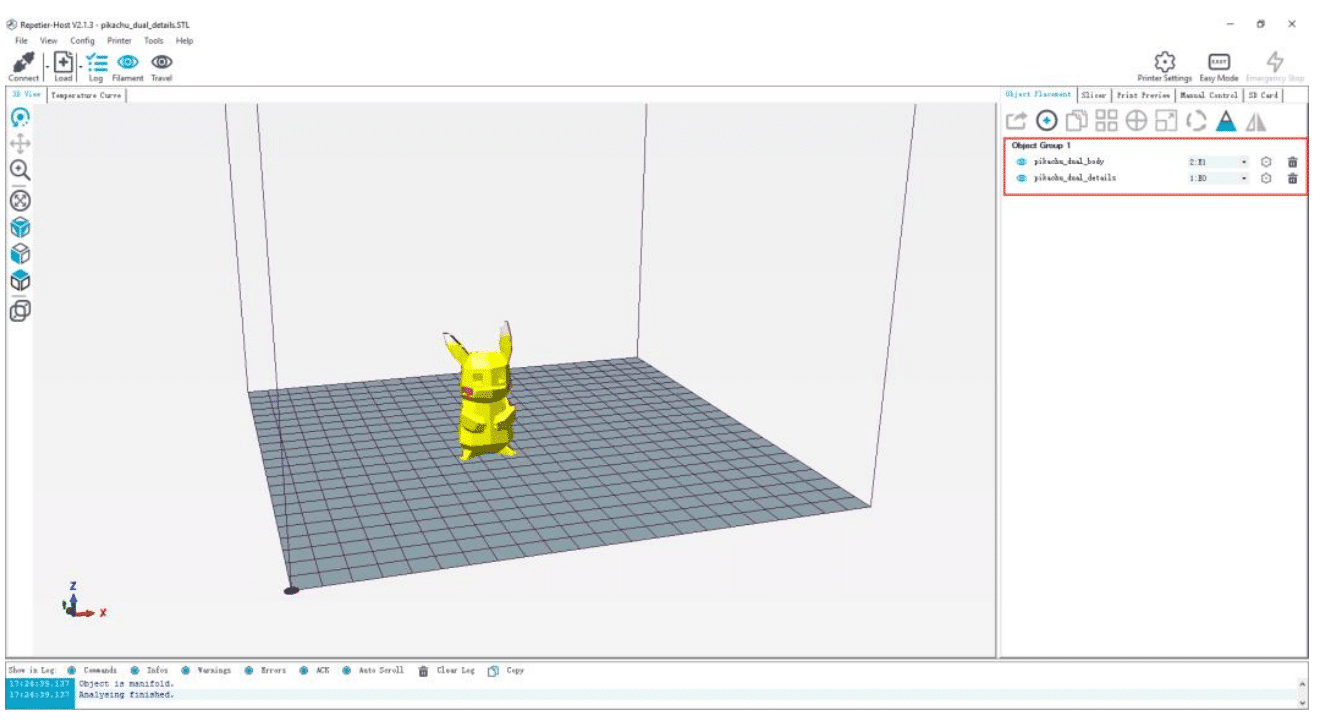
Task: Click the second cube view icon
Action: (19, 254)
